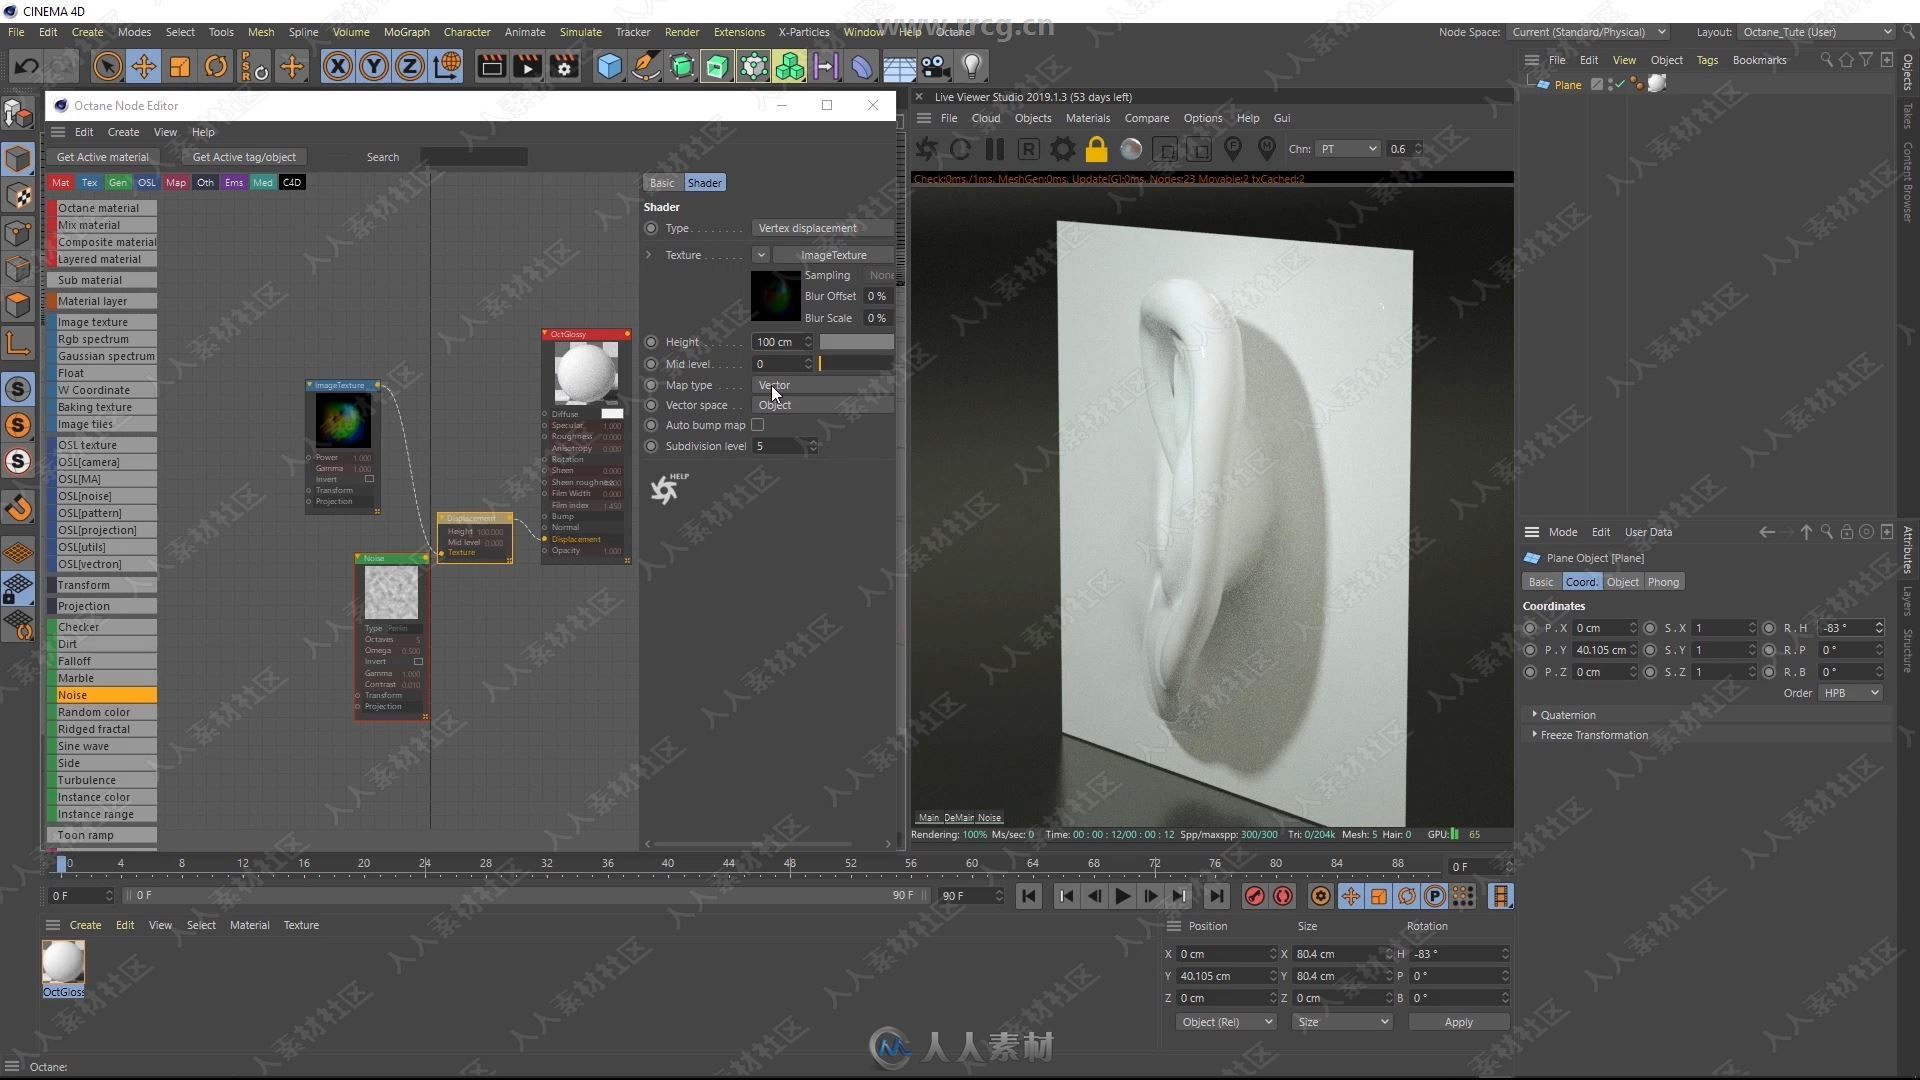
Task: Click Get Active tag/object button
Action: 244,157
